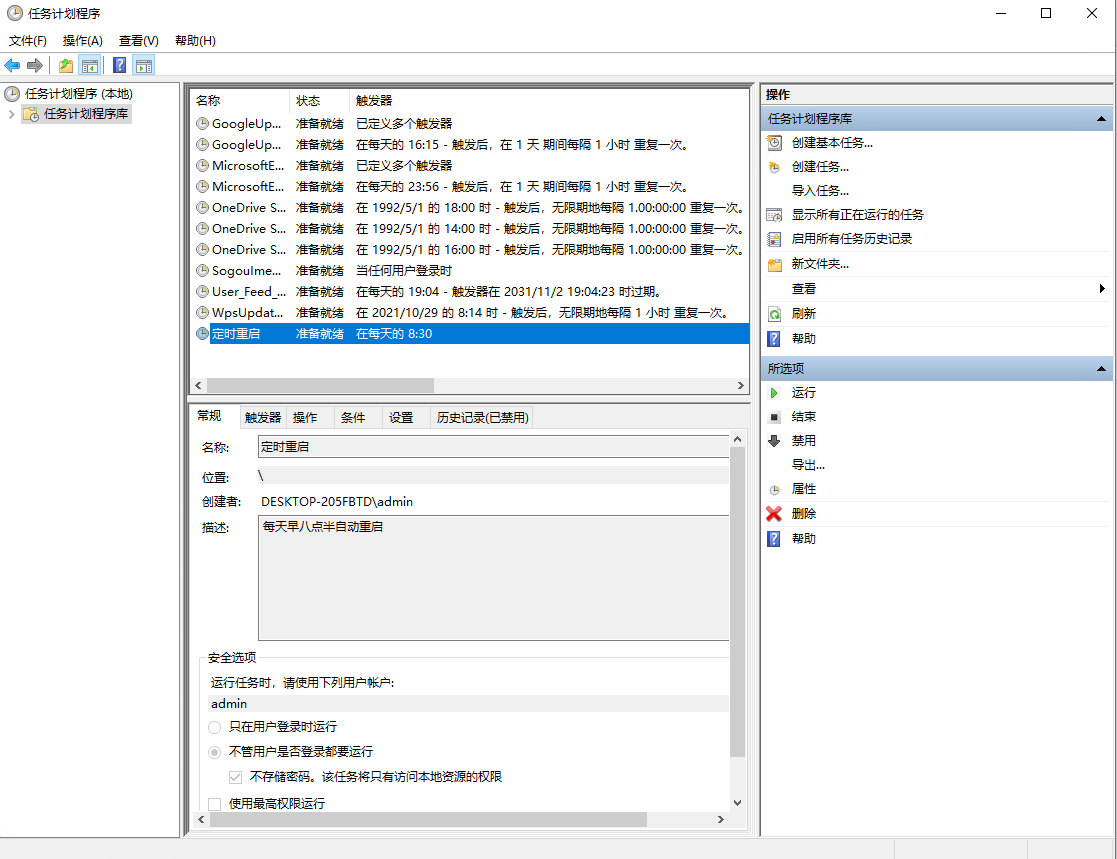Viewport: 1117px width, 859px height.
Task: Select 只在用户登录时运行 radio button
Action: coord(215,727)
